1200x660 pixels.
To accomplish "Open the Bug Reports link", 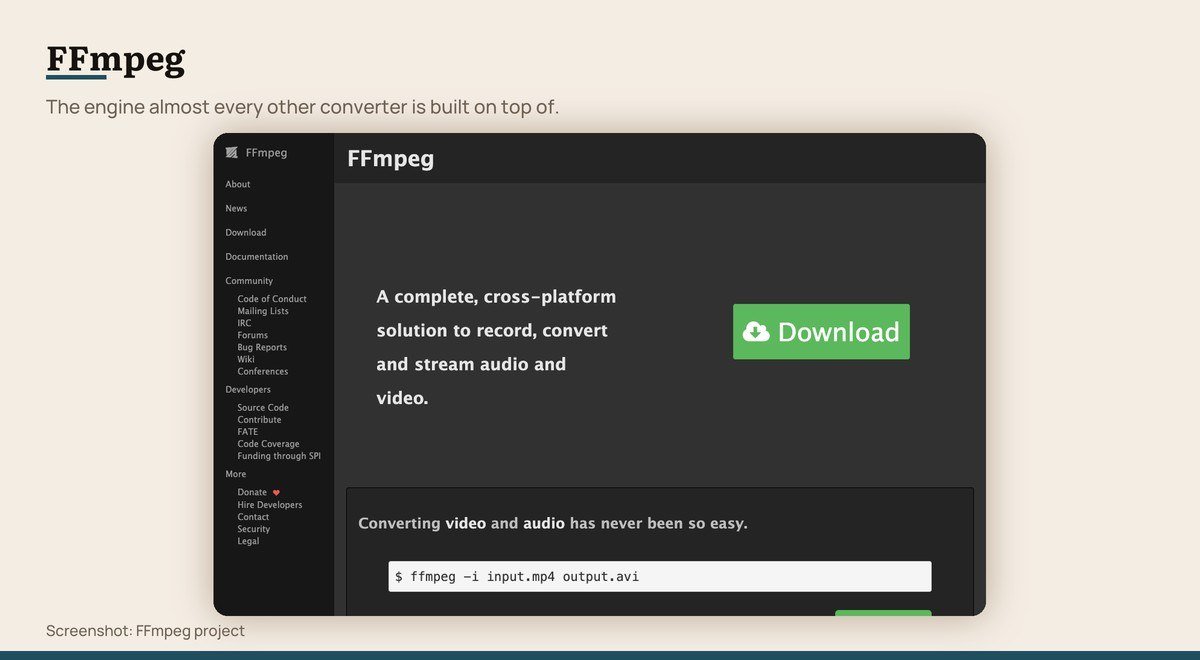I will (x=262, y=347).
